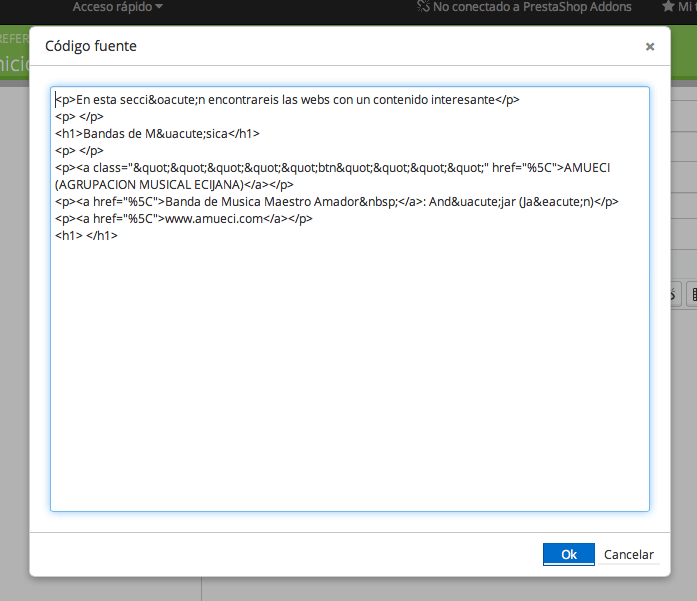Click the line '<h1>Bandas de M&uacute;sica</h1>'

tap(157, 133)
